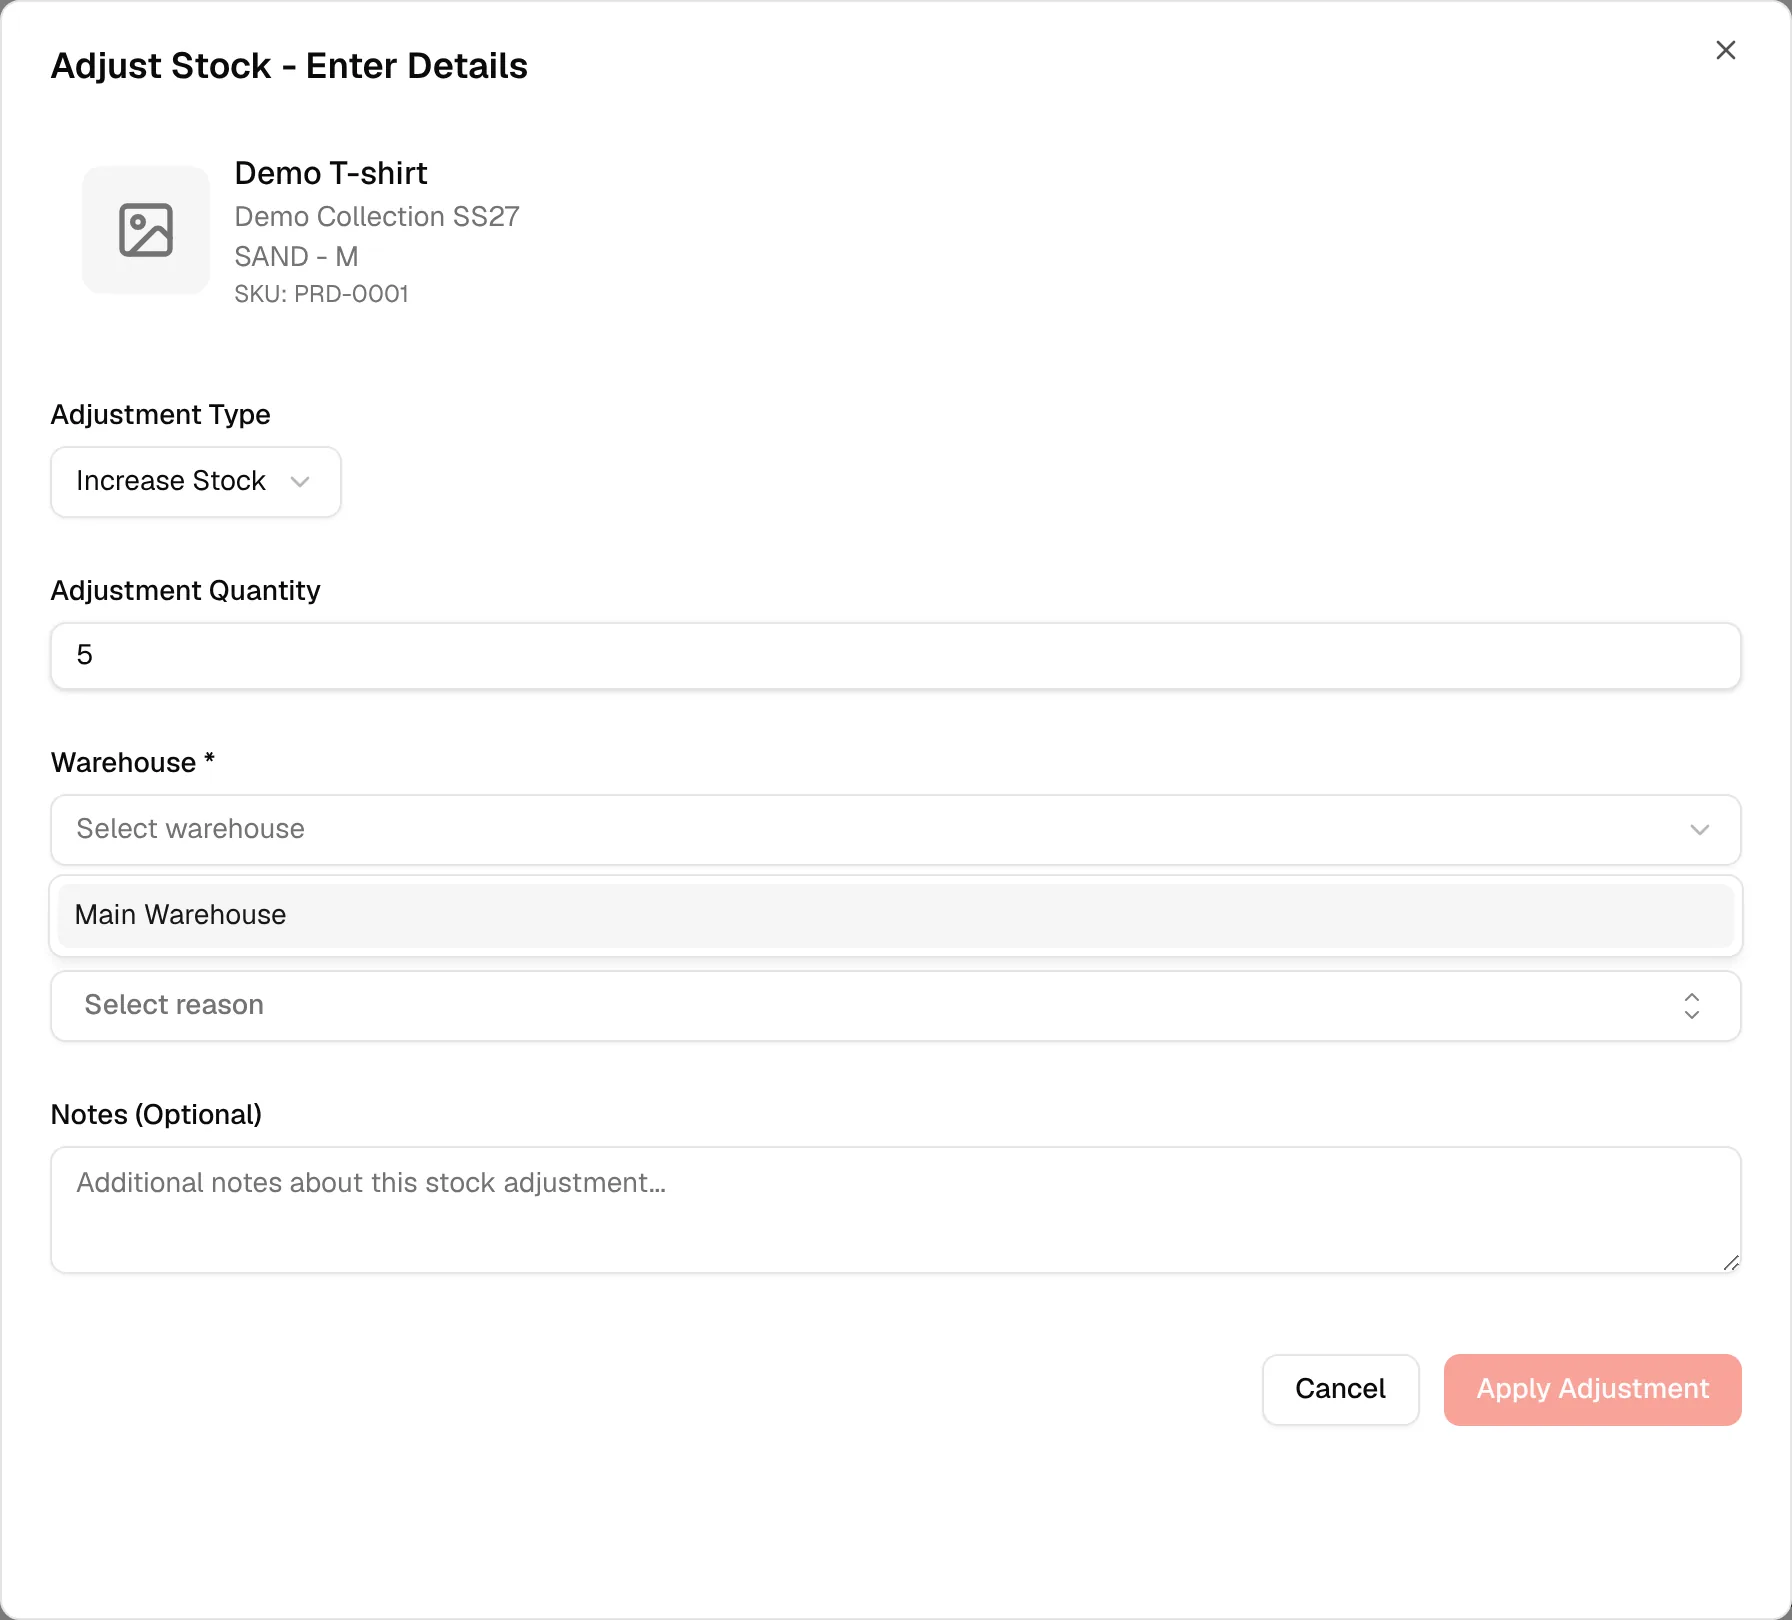Click the Adjustment Type label
Screen dimensions: 1792x1620
pos(161,414)
